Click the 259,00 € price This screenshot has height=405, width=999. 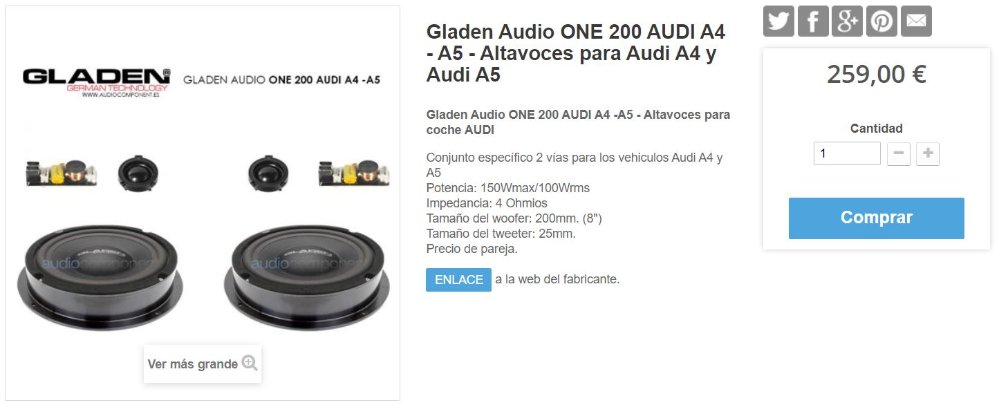pos(877,75)
